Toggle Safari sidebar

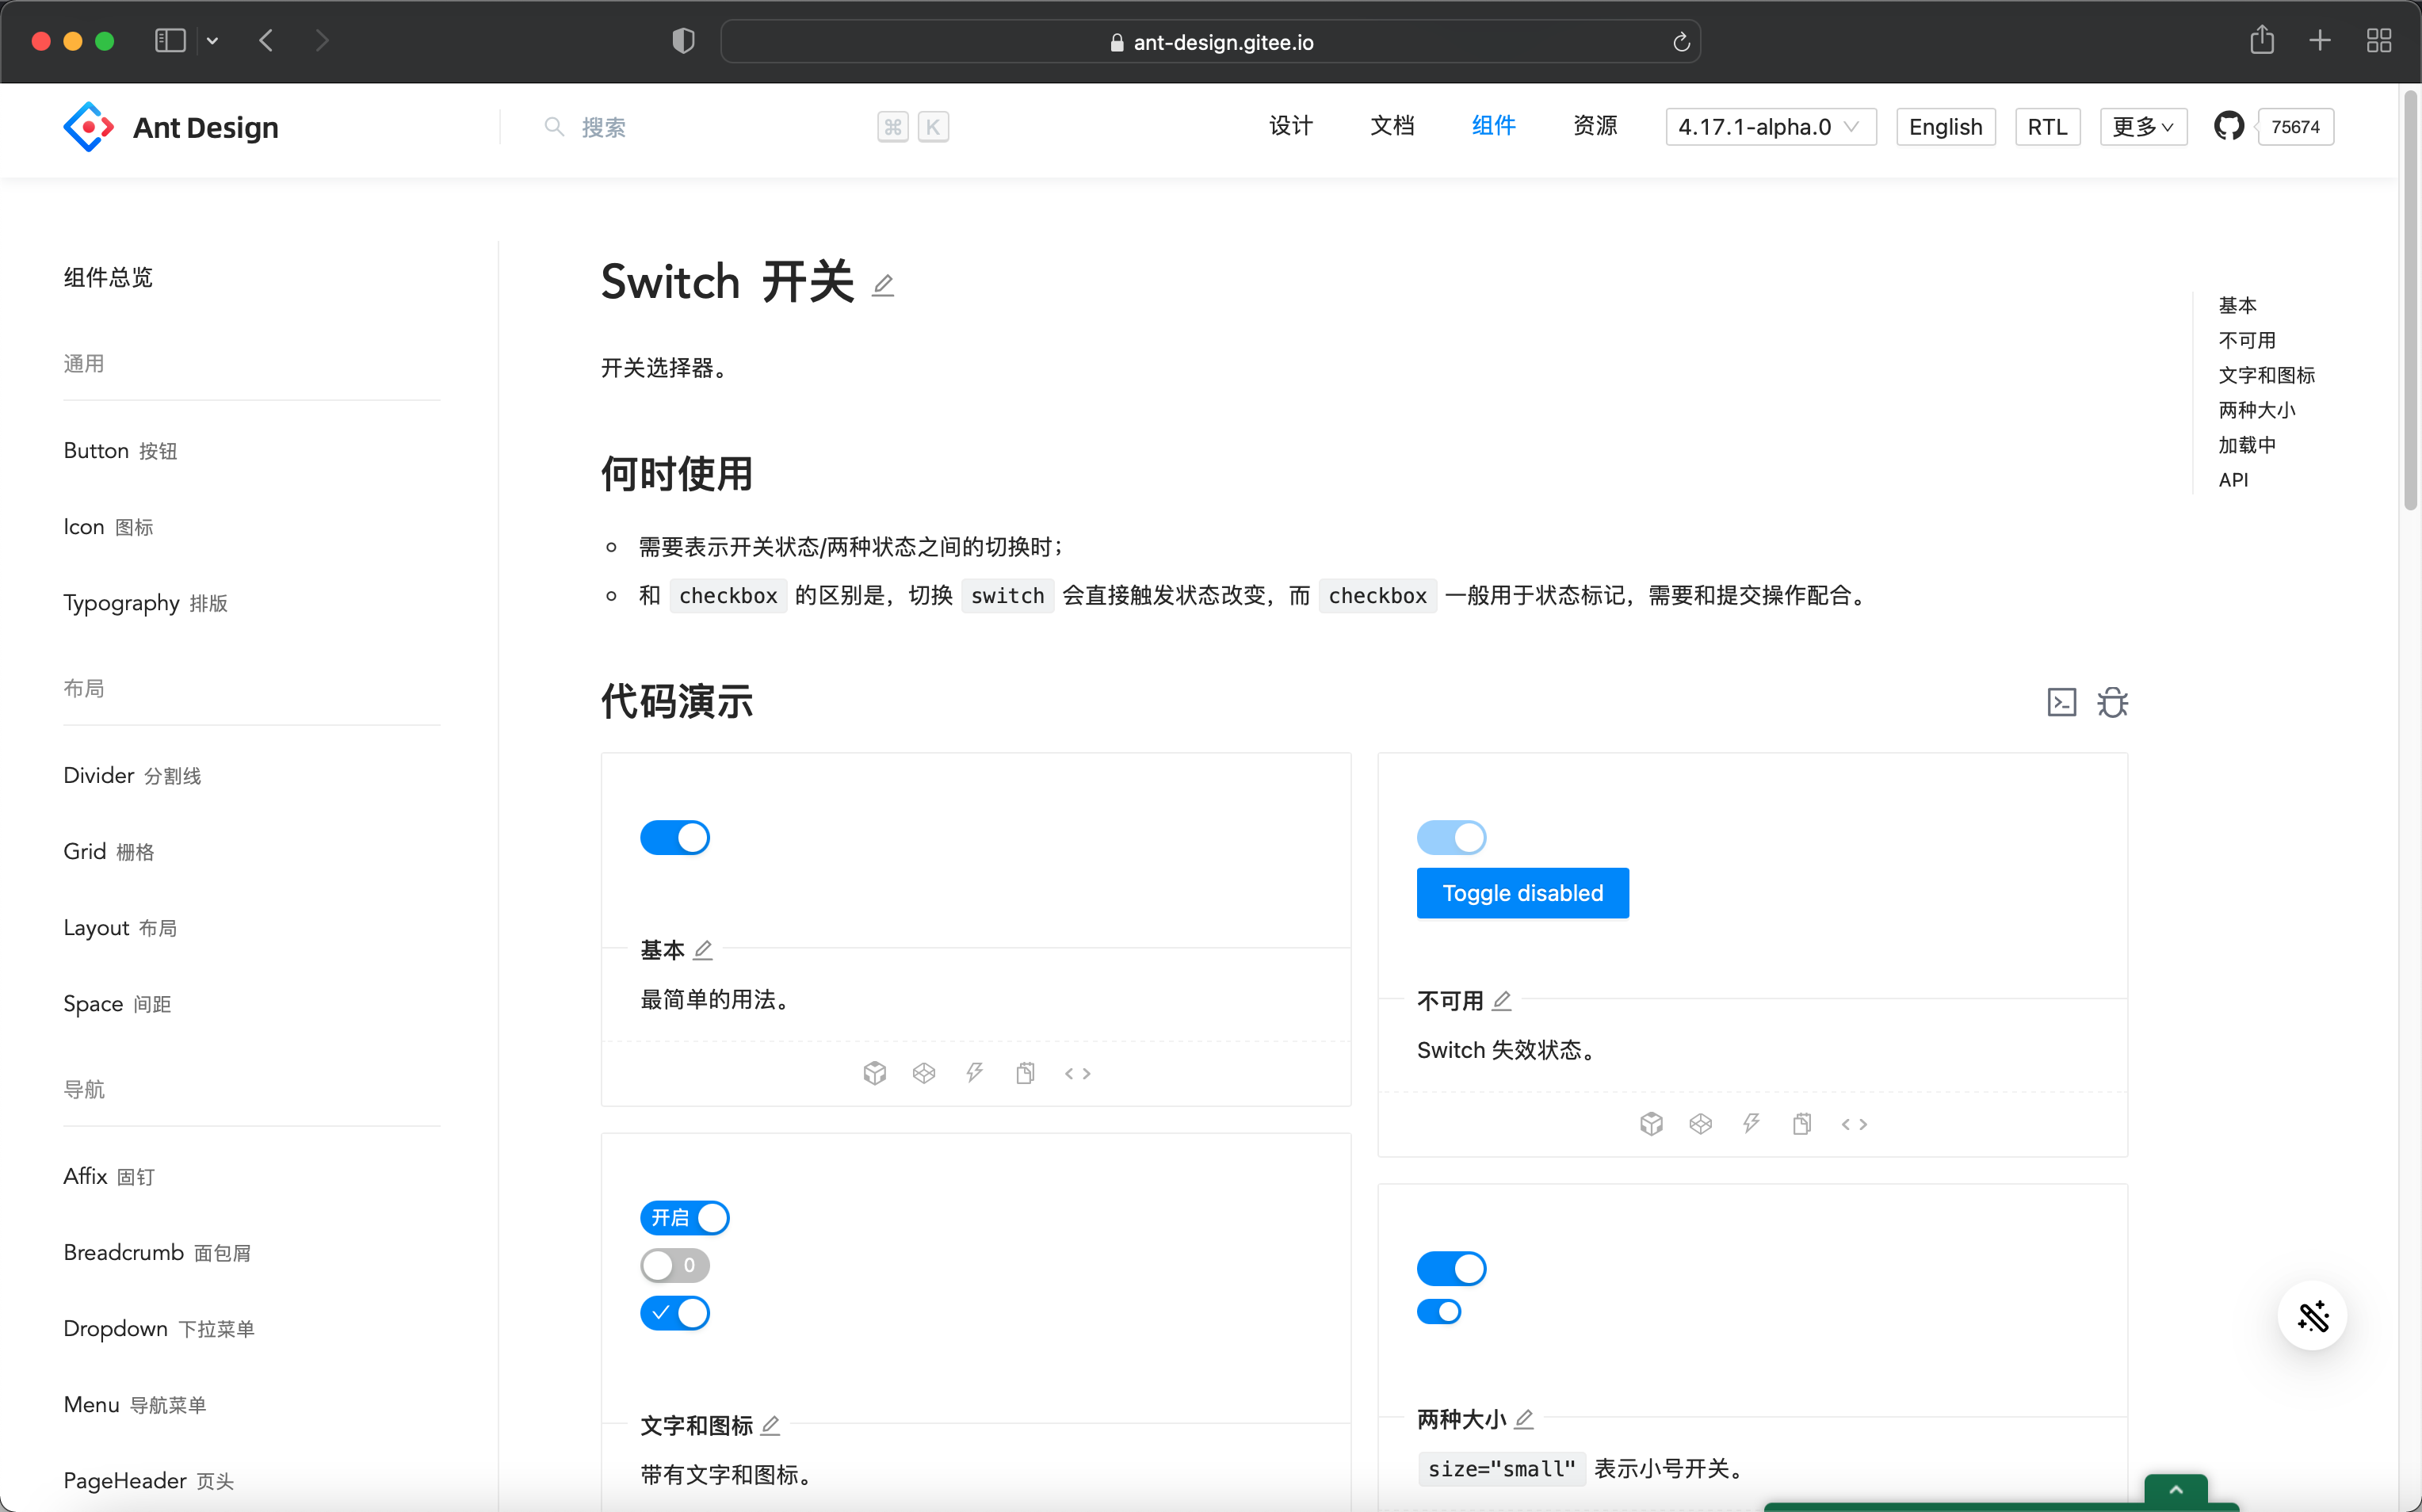tap(170, 40)
